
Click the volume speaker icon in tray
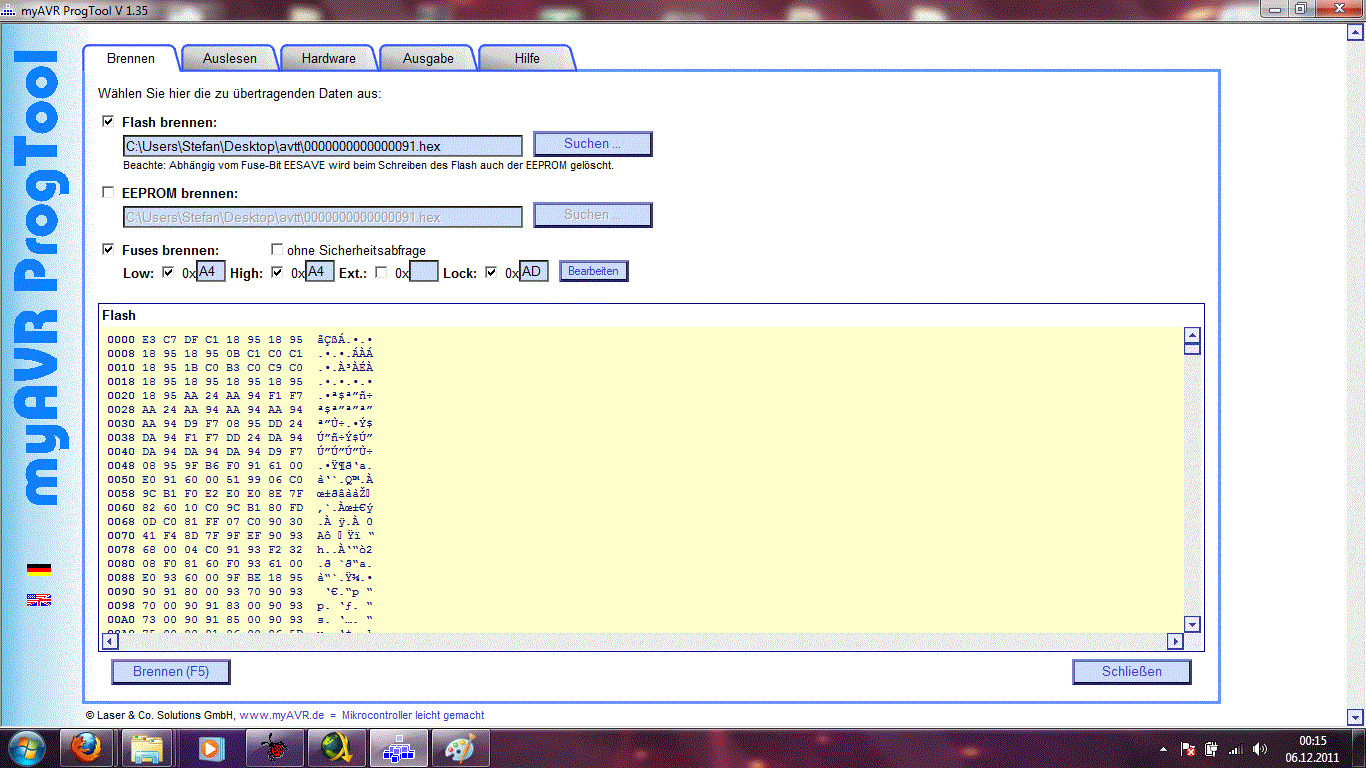1259,749
